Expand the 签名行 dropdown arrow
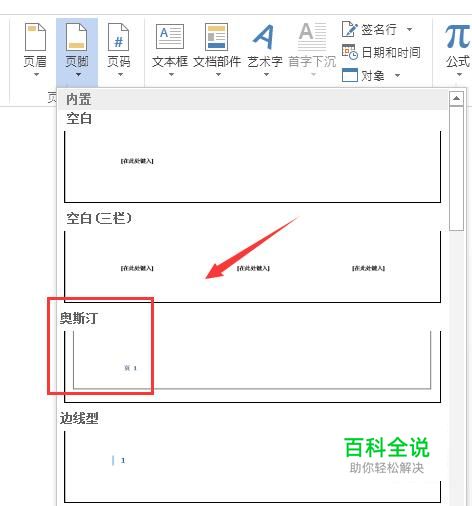The width and height of the screenshot is (472, 506). point(409,29)
